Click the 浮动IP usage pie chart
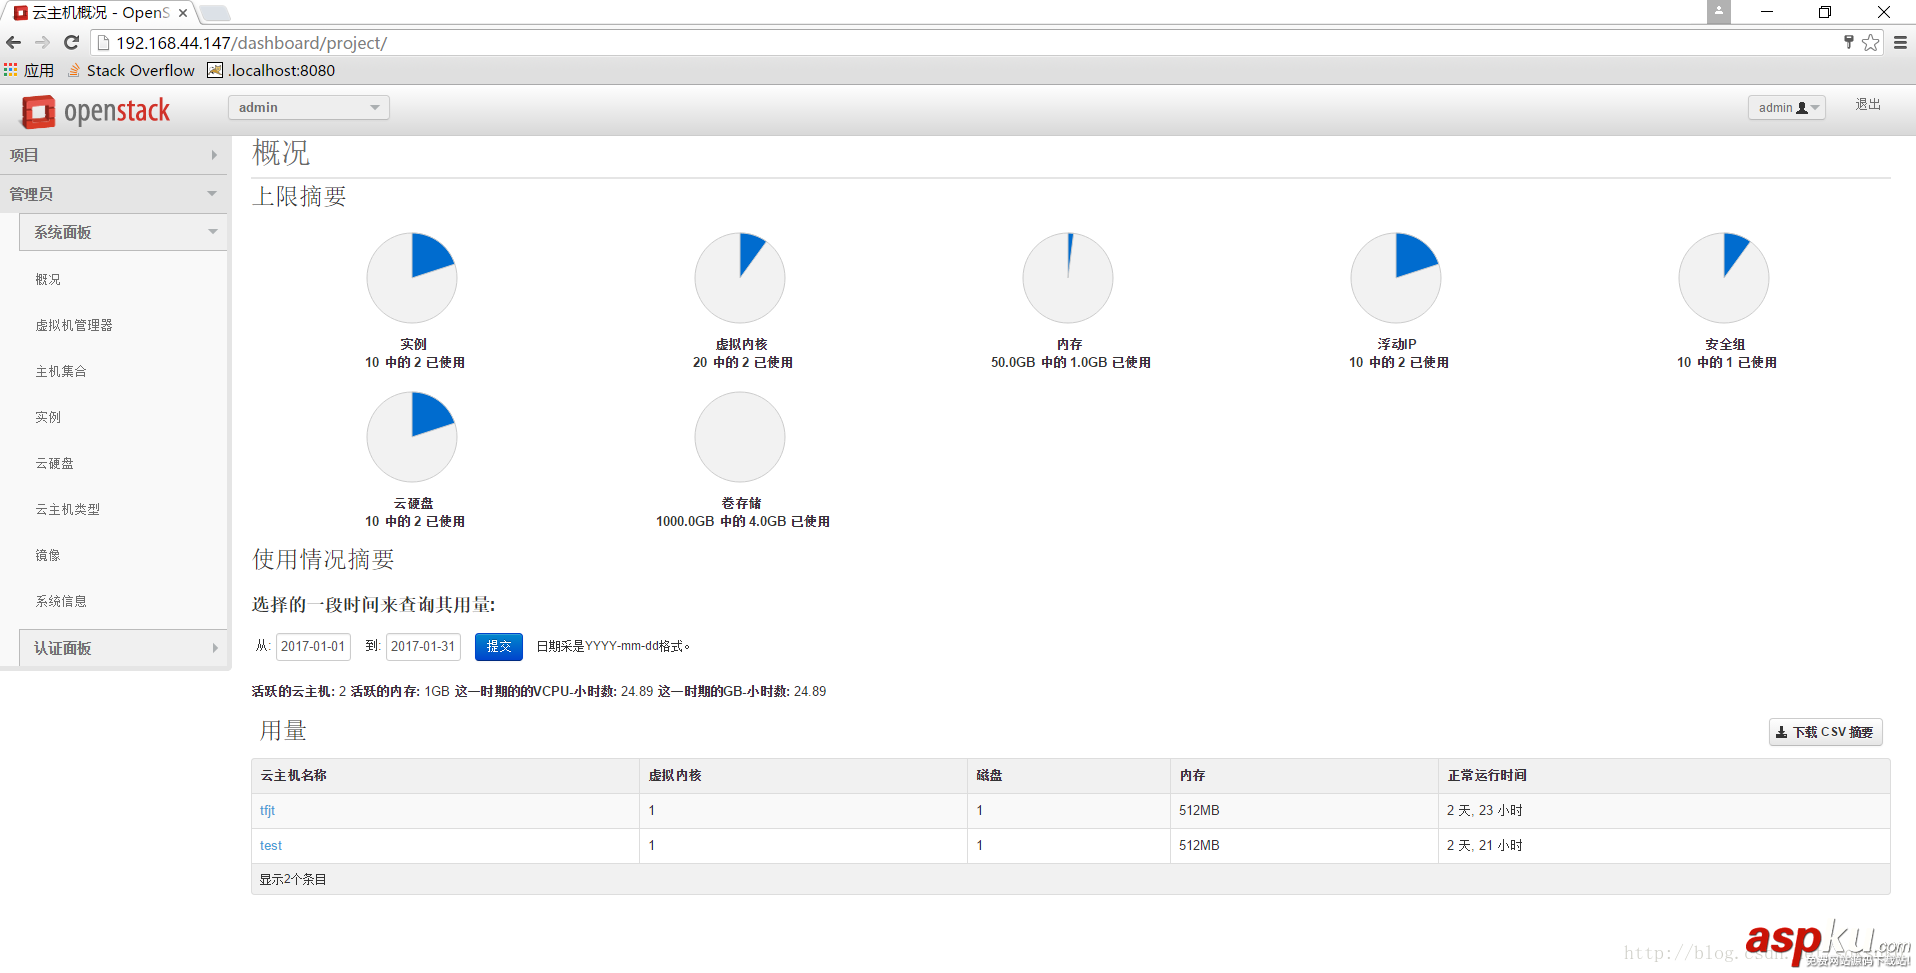Image resolution: width=1916 pixels, height=973 pixels. [x=1396, y=278]
